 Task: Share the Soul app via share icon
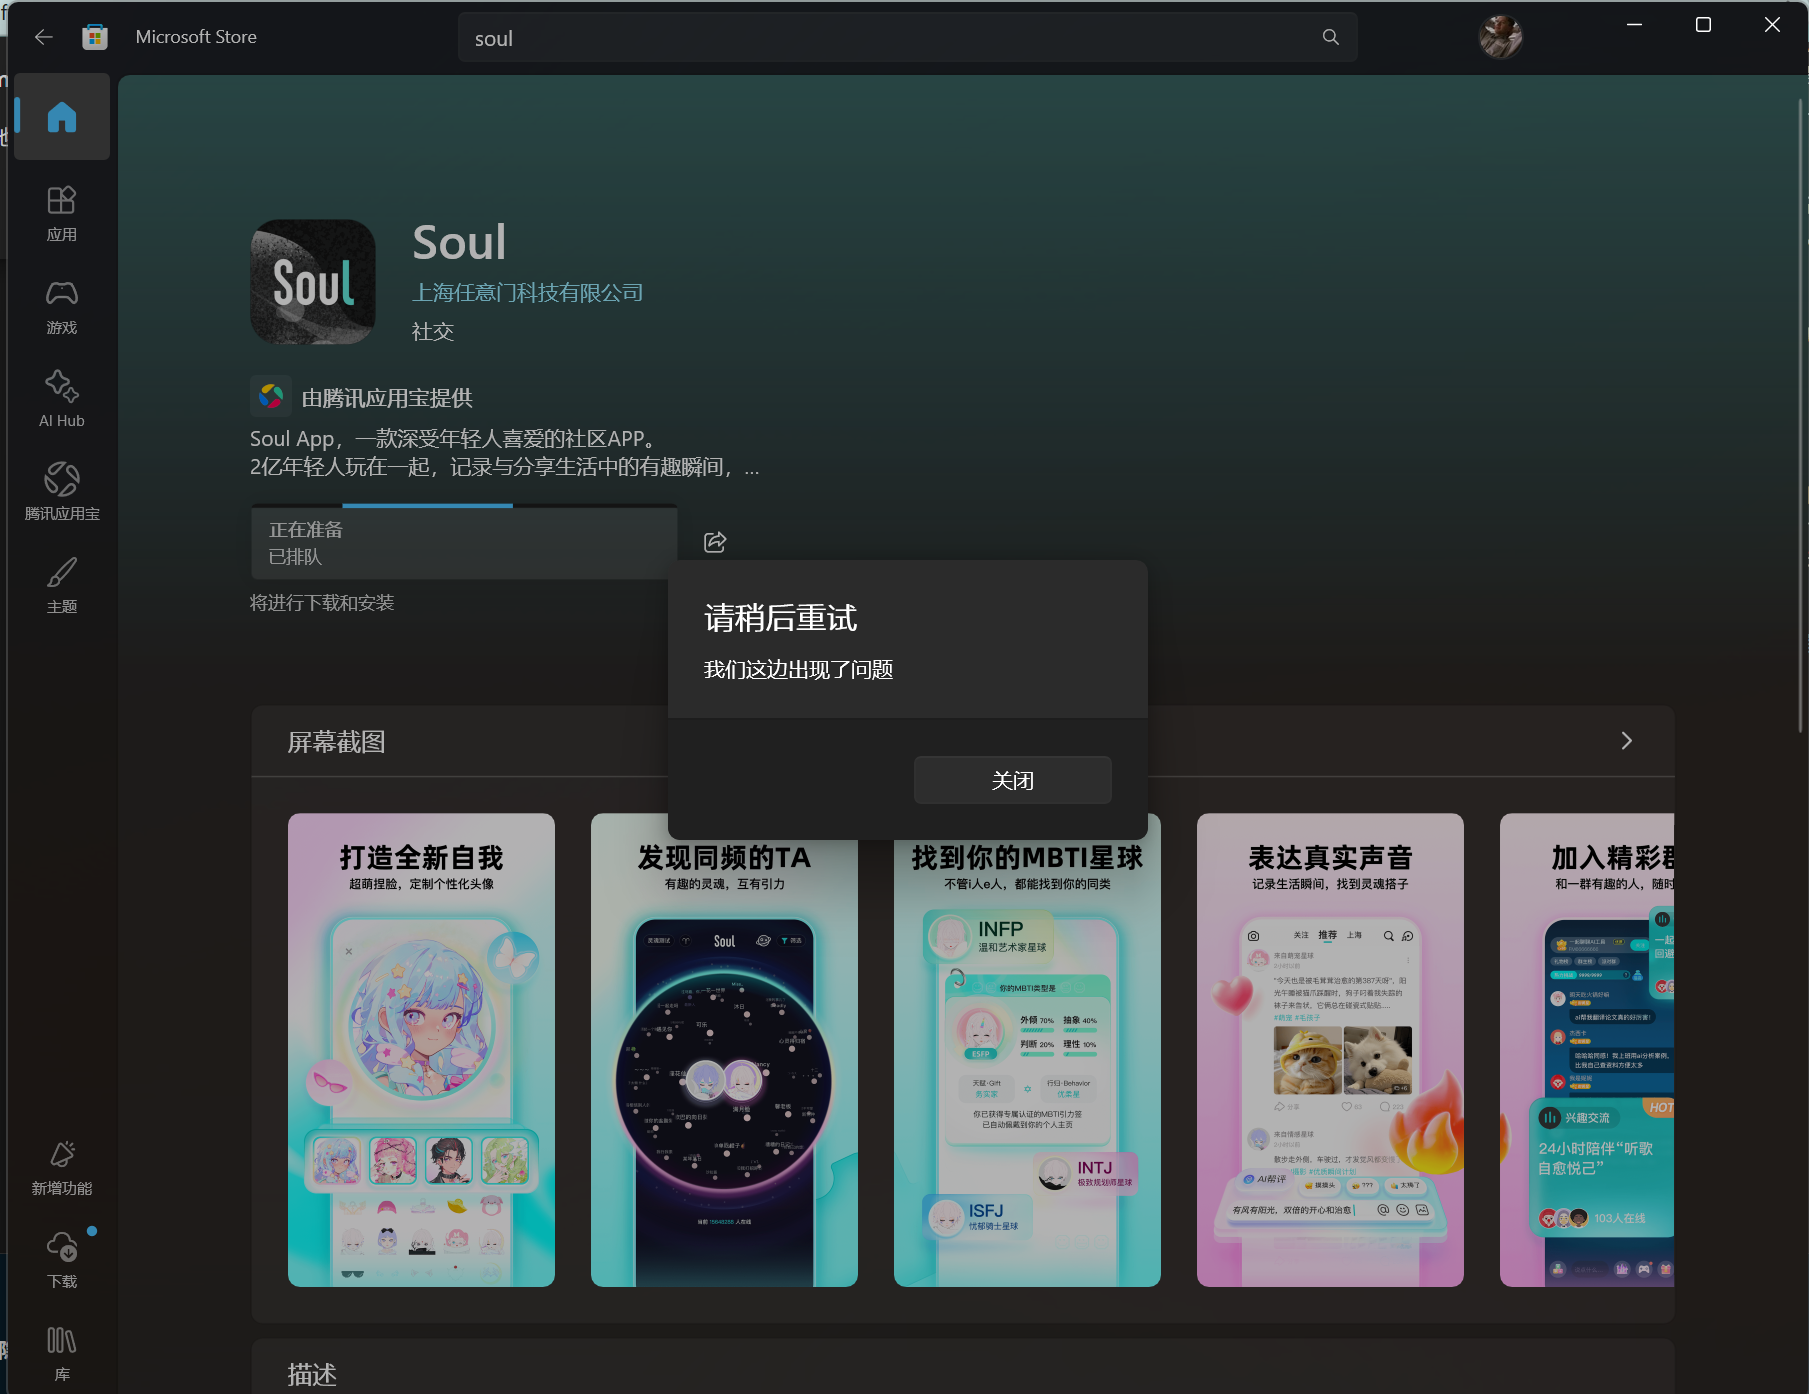pos(715,542)
